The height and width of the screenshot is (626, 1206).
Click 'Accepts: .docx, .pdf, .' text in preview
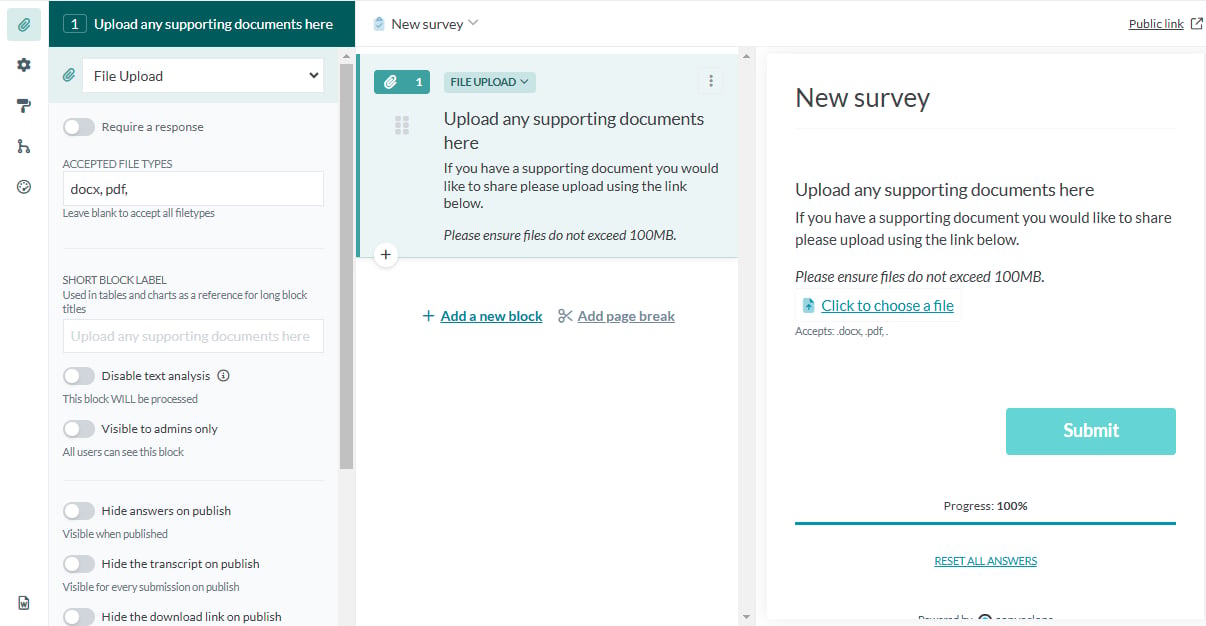click(841, 331)
